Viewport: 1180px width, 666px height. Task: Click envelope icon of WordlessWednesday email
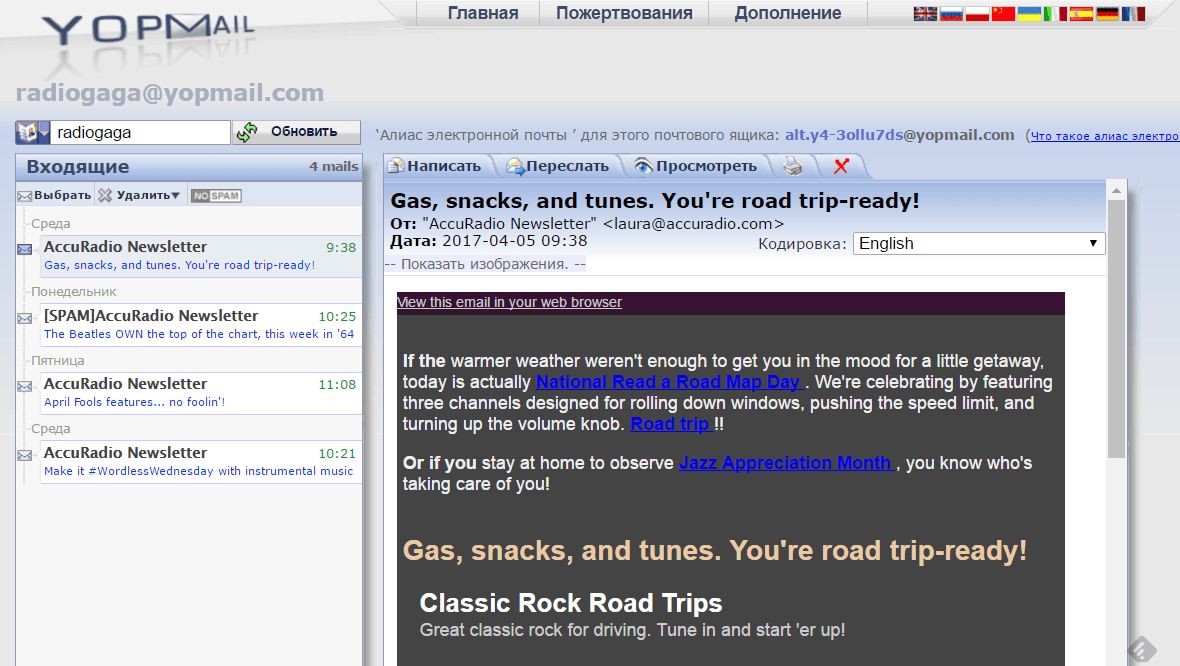coord(25,455)
